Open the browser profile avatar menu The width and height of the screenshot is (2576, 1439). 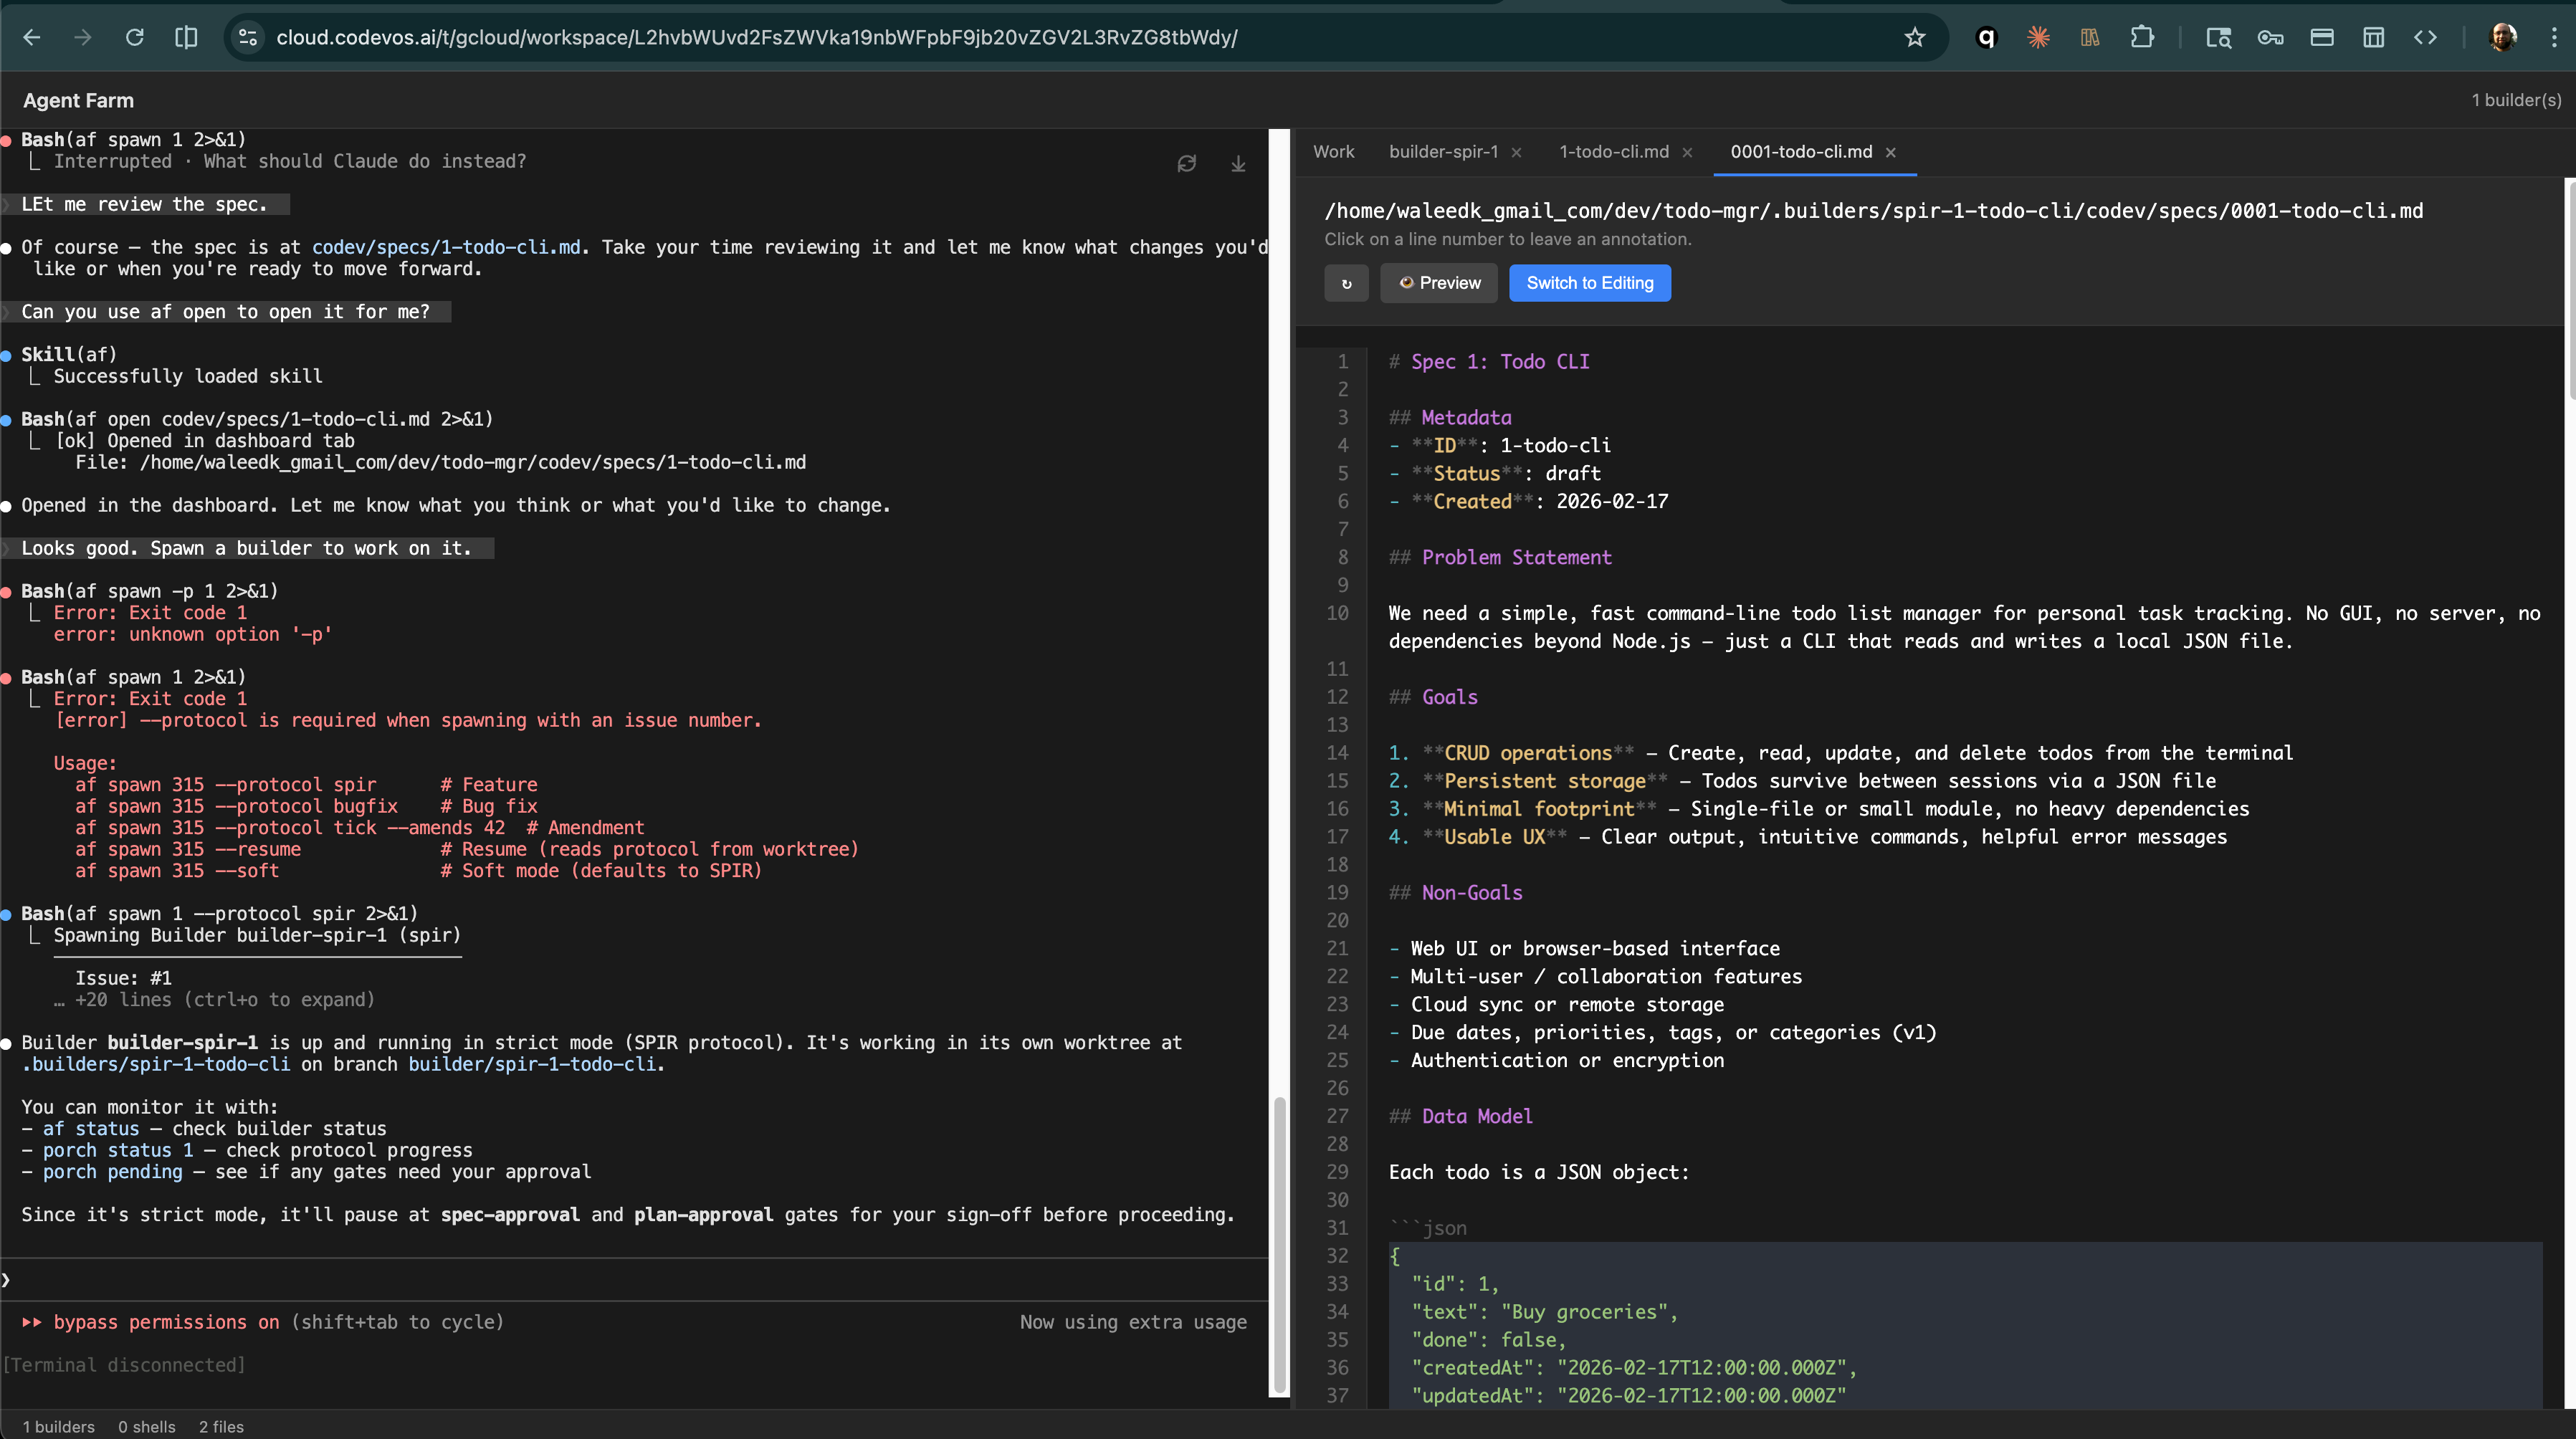pos(2504,37)
